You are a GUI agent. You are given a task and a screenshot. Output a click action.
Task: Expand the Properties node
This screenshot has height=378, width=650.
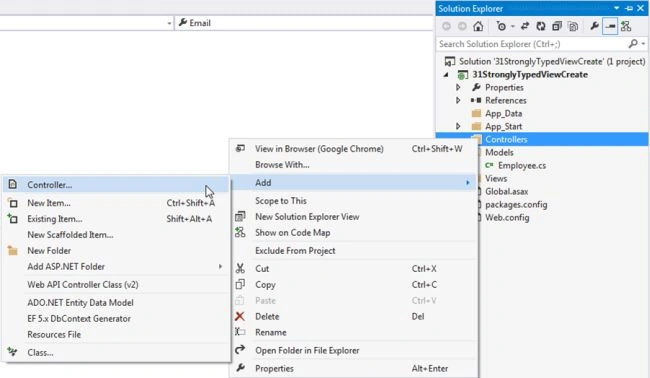[x=458, y=87]
